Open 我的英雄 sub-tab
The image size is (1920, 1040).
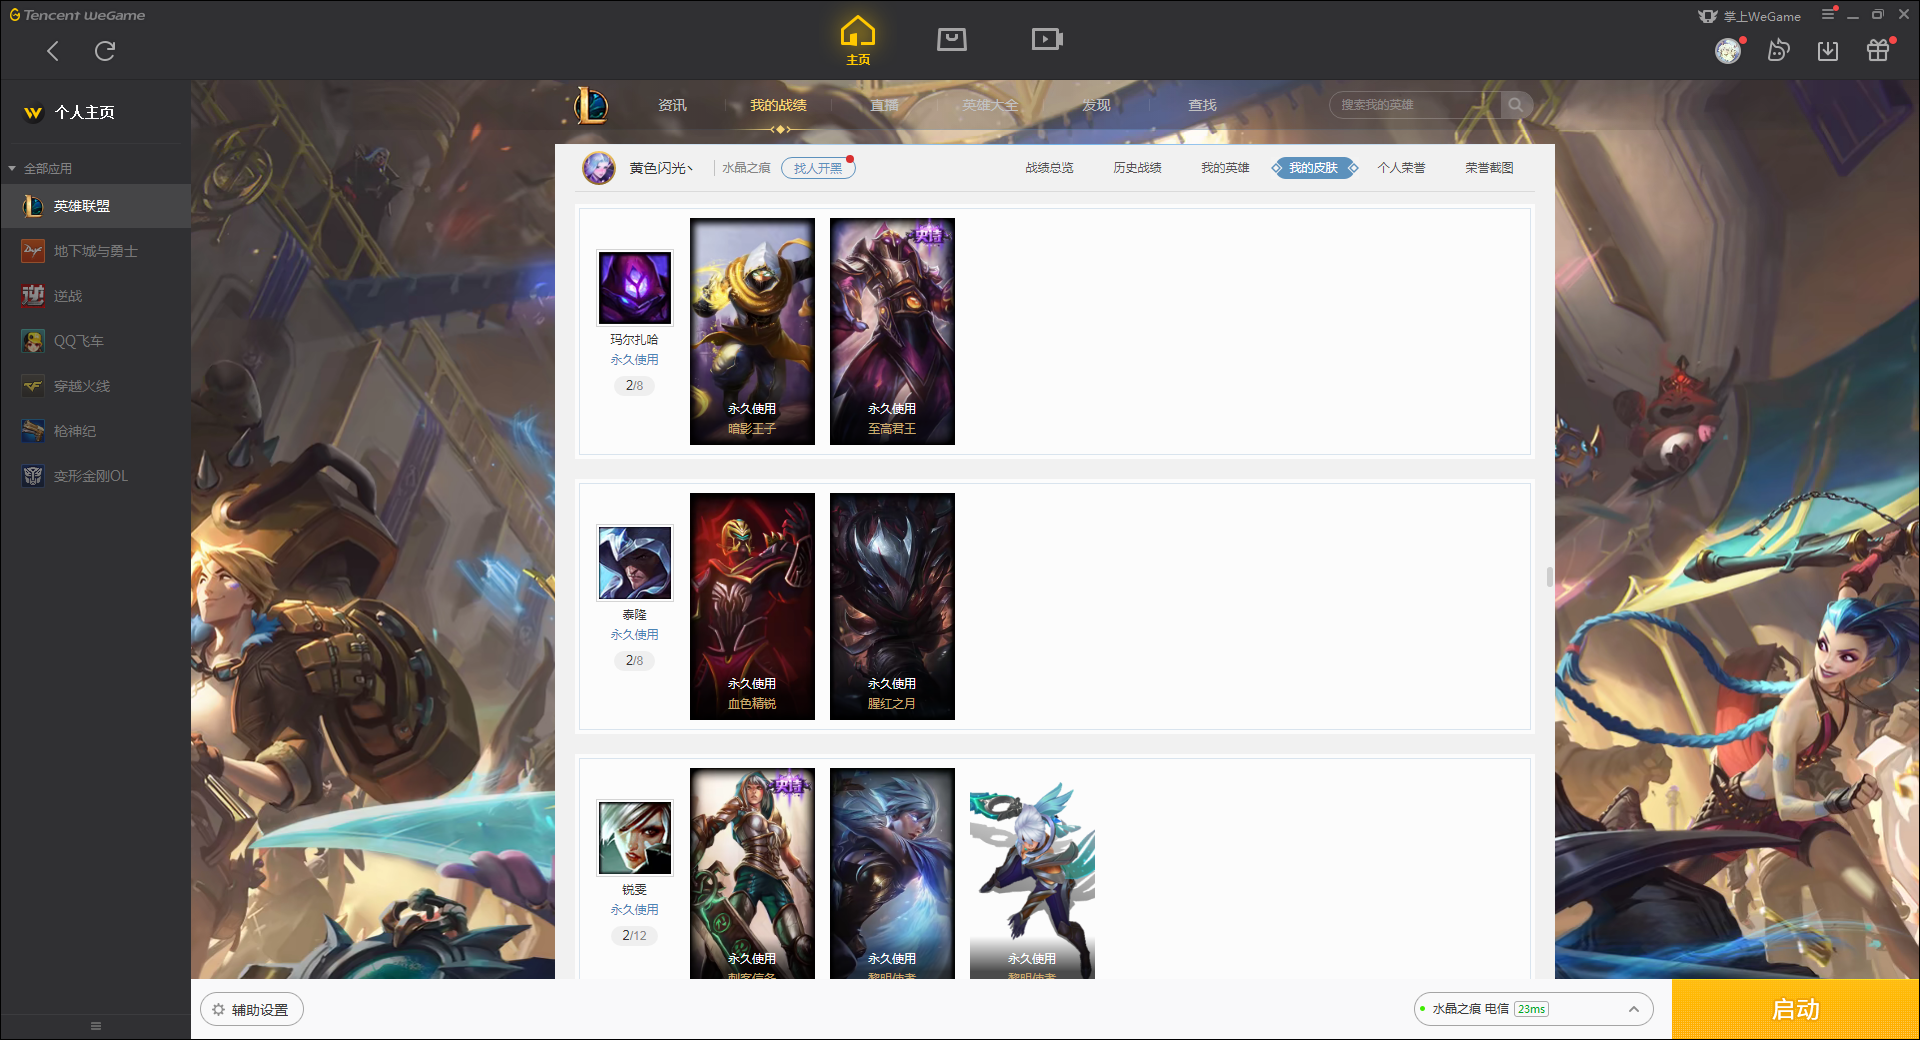(1225, 168)
